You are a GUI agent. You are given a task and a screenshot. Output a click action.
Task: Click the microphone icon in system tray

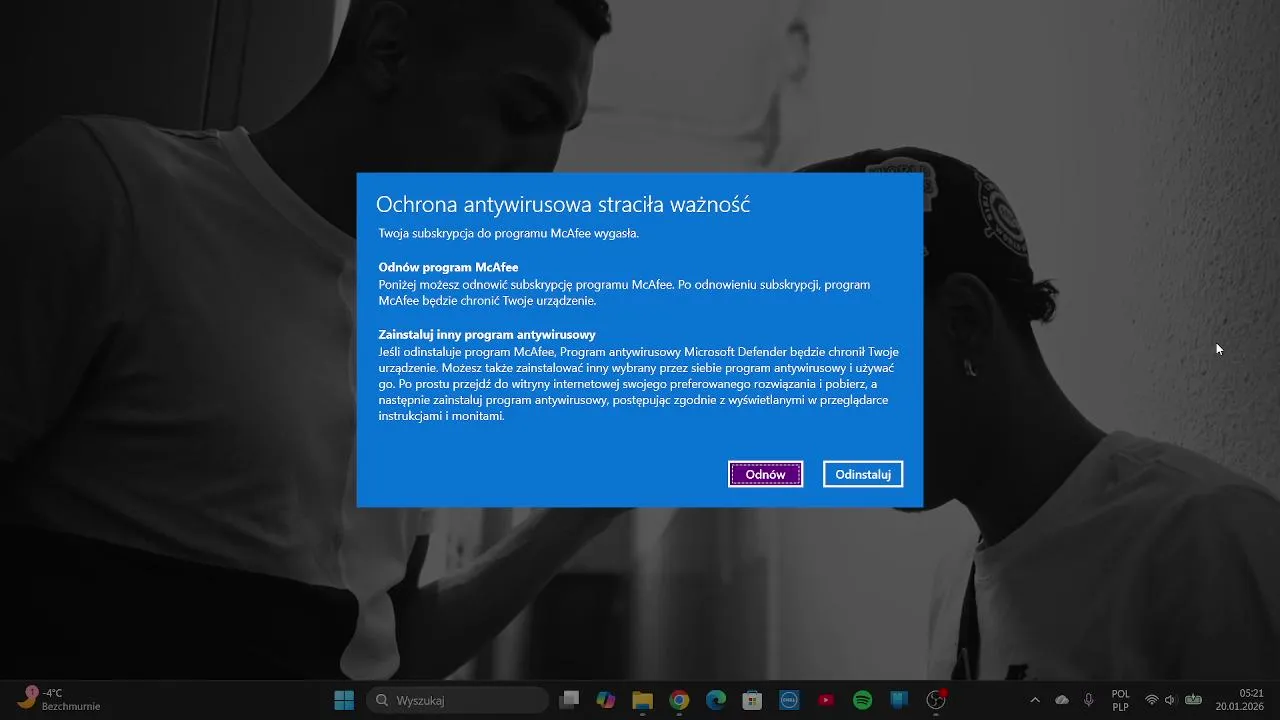(1089, 700)
